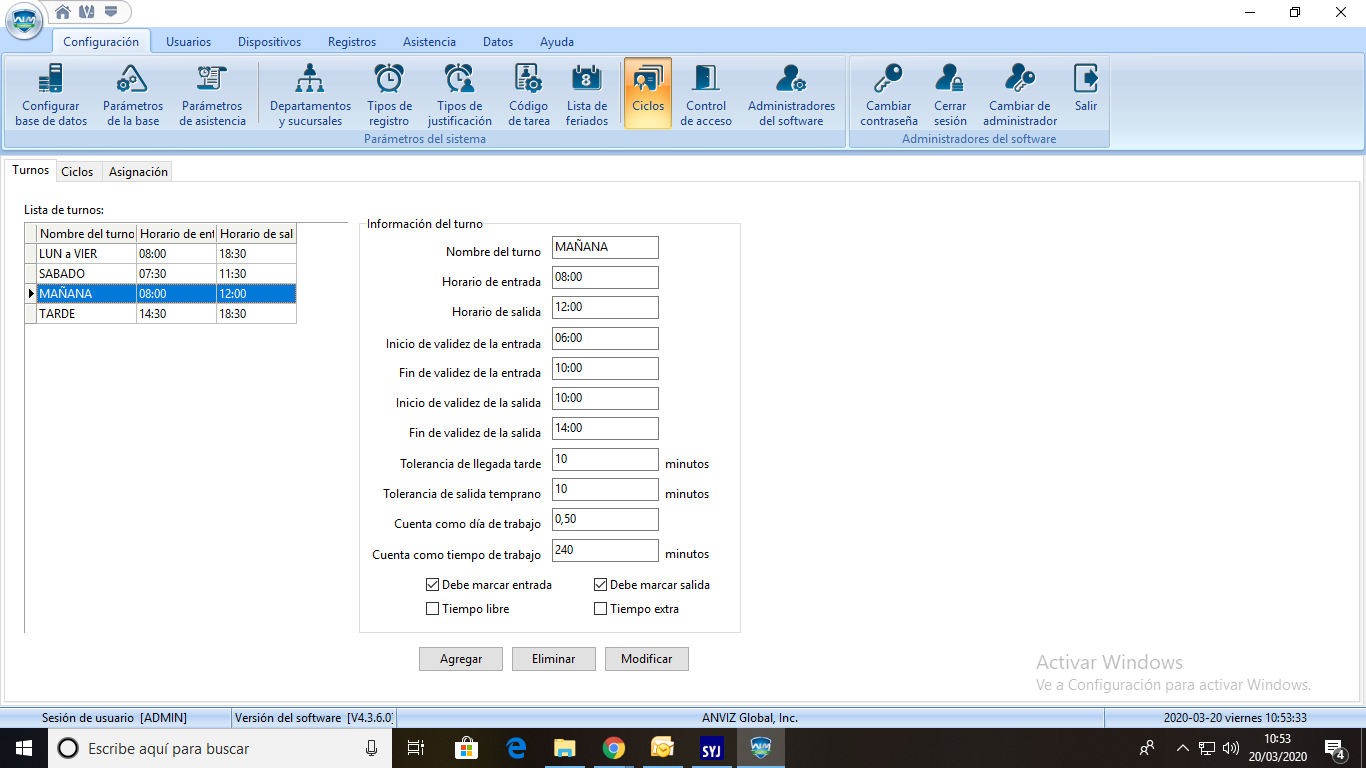
Task: Switch to the Ciclos sub-tab
Action: pos(77,172)
